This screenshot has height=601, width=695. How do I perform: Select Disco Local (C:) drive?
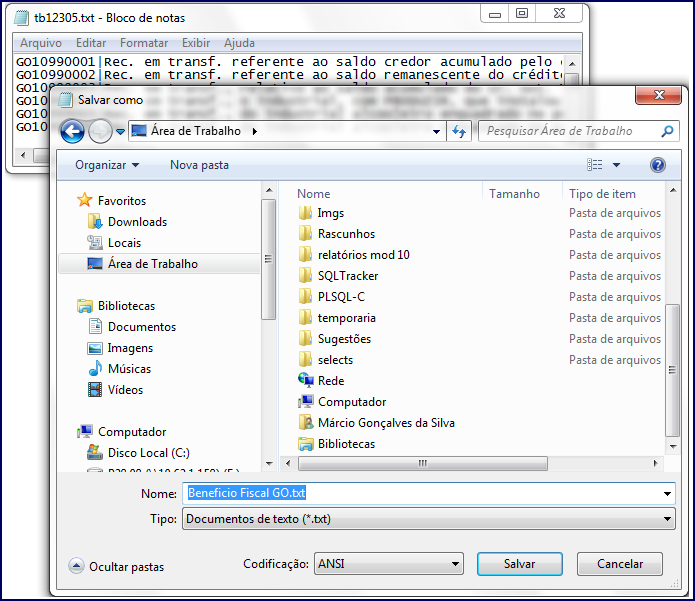[x=148, y=453]
